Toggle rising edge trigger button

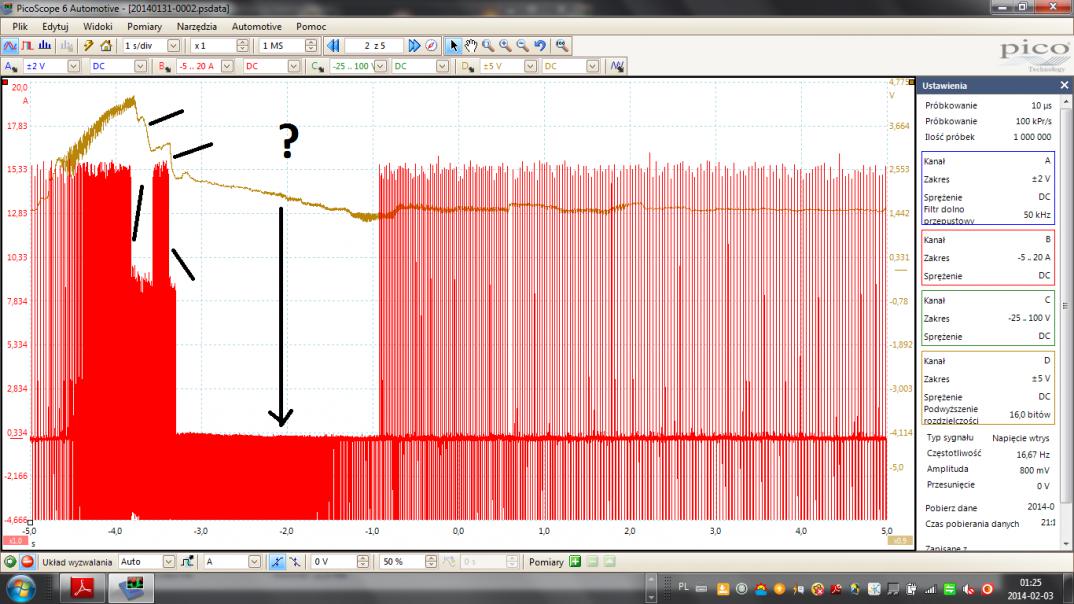click(277, 562)
